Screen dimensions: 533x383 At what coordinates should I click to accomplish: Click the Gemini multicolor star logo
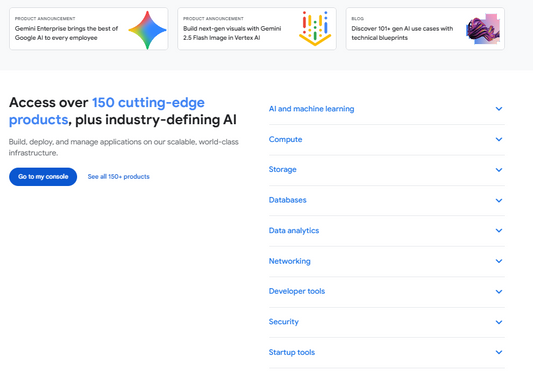147,30
